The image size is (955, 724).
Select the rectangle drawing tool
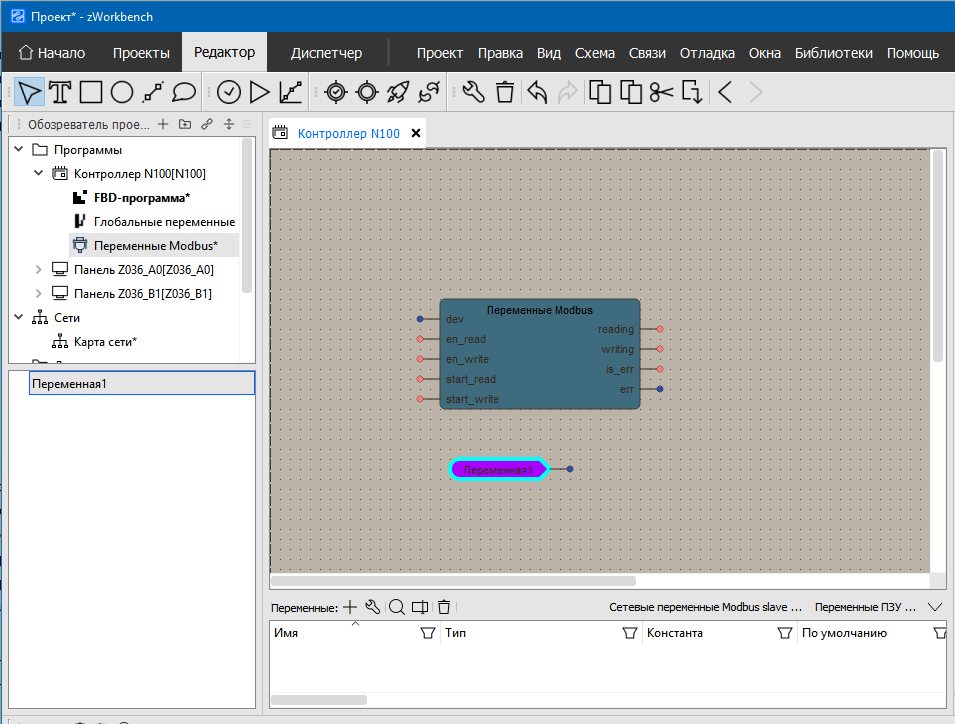(x=92, y=91)
